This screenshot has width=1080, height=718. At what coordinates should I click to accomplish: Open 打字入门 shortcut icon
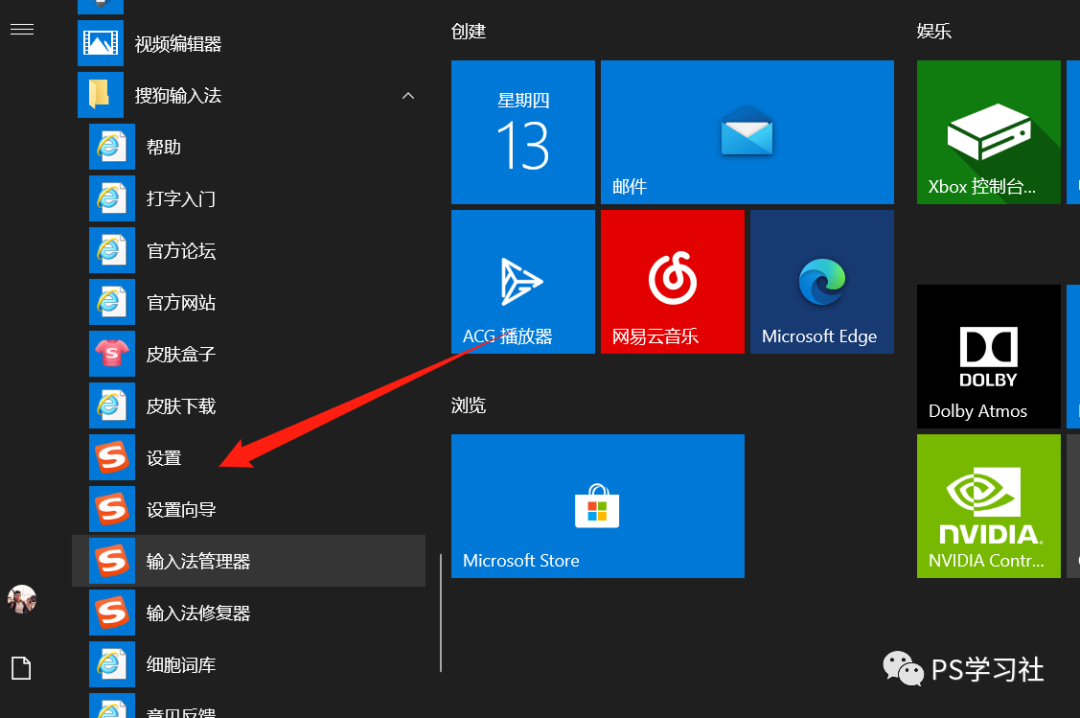(112, 198)
